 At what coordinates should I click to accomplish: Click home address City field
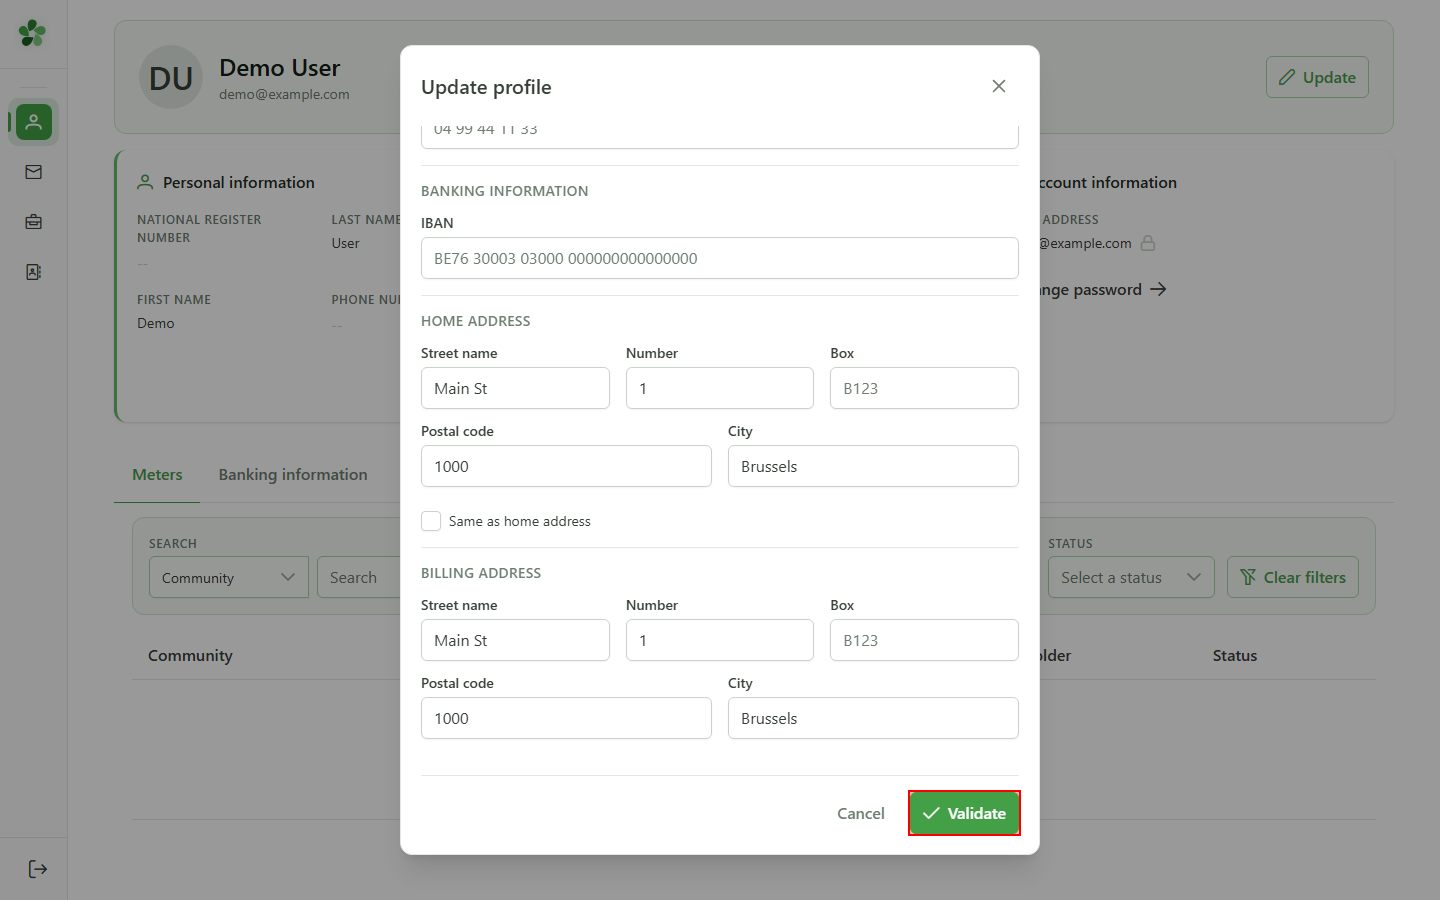(873, 466)
